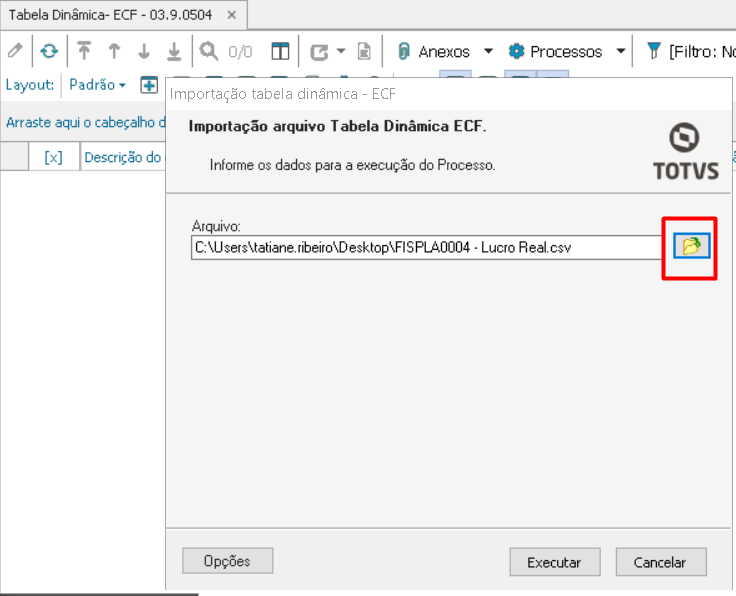Open the Processos menu

click(x=555, y=51)
